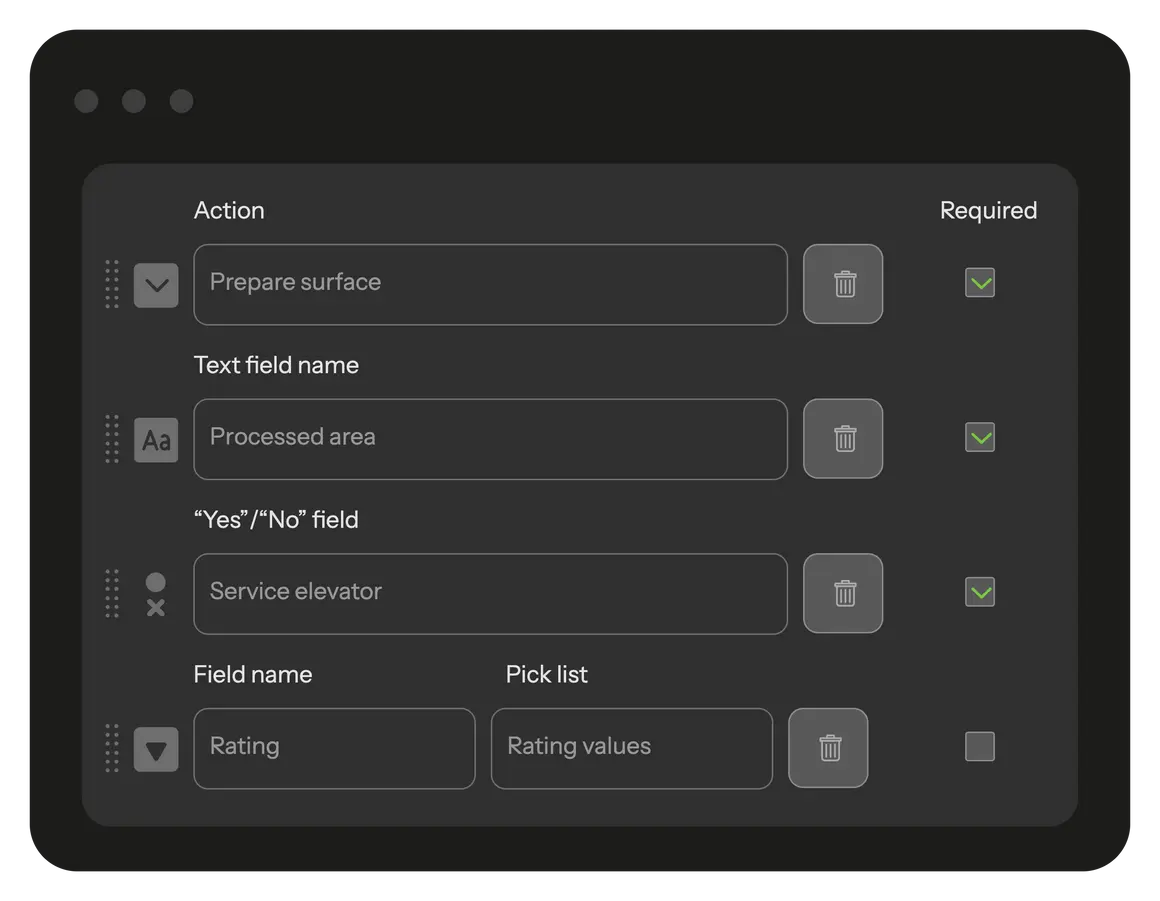
Task: Click trash icon next to Rating values
Action: pyautogui.click(x=828, y=748)
